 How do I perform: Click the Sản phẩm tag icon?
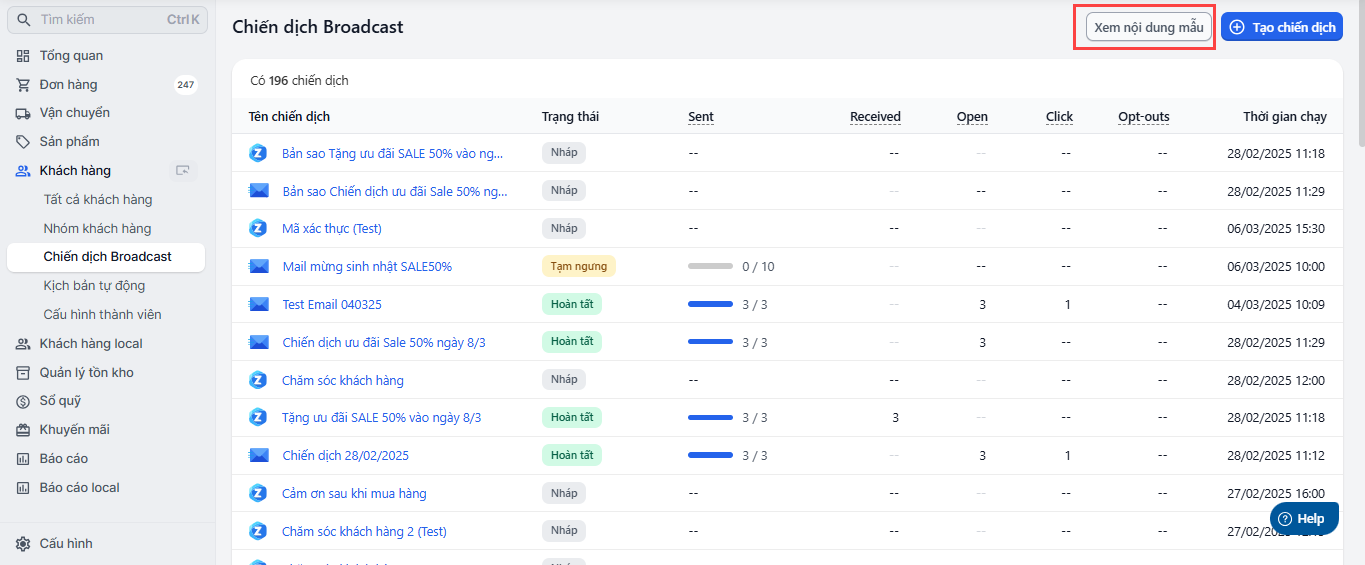[23, 142]
